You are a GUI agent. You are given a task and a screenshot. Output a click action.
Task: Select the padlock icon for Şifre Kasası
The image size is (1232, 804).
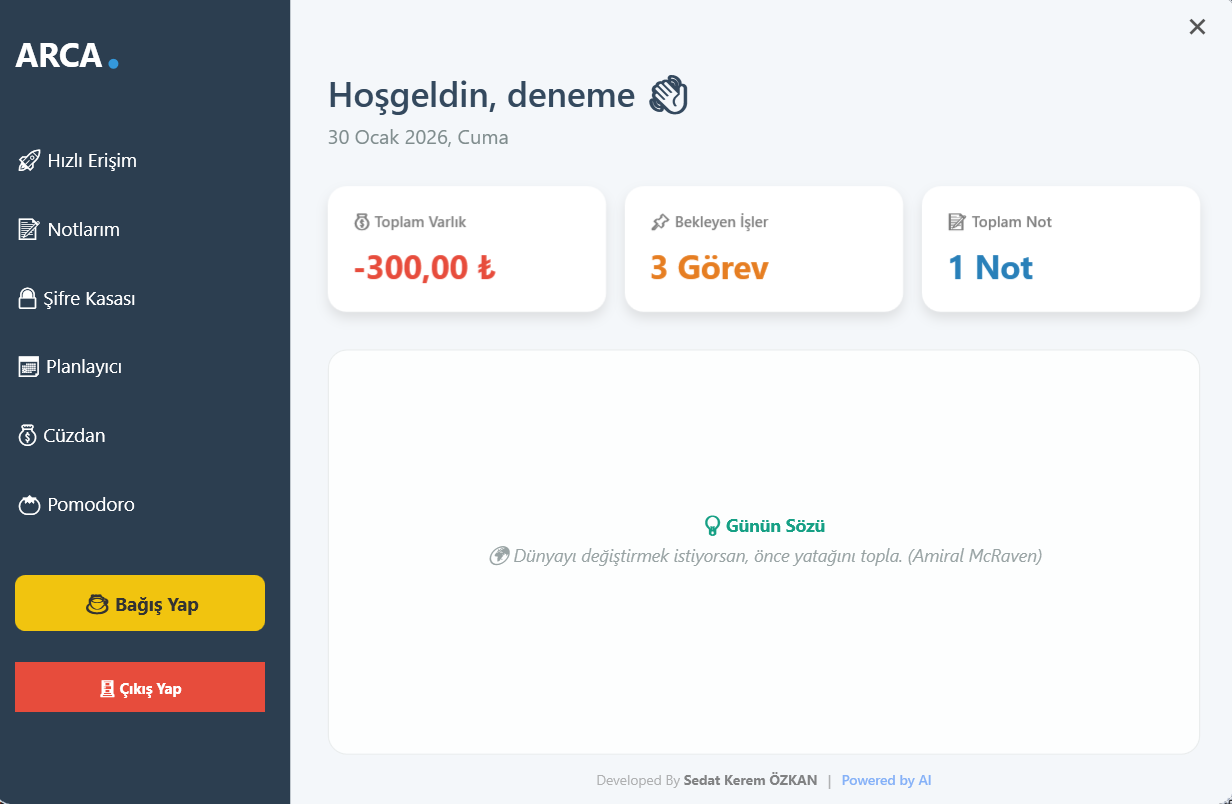[27, 299]
